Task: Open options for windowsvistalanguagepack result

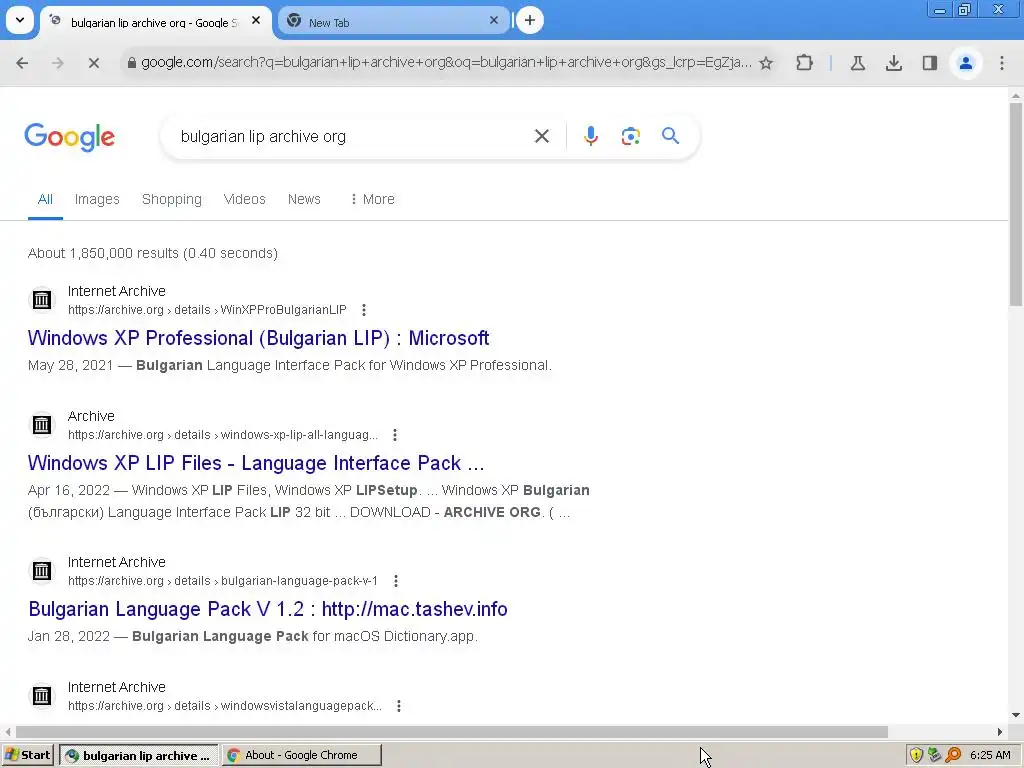Action: (398, 706)
